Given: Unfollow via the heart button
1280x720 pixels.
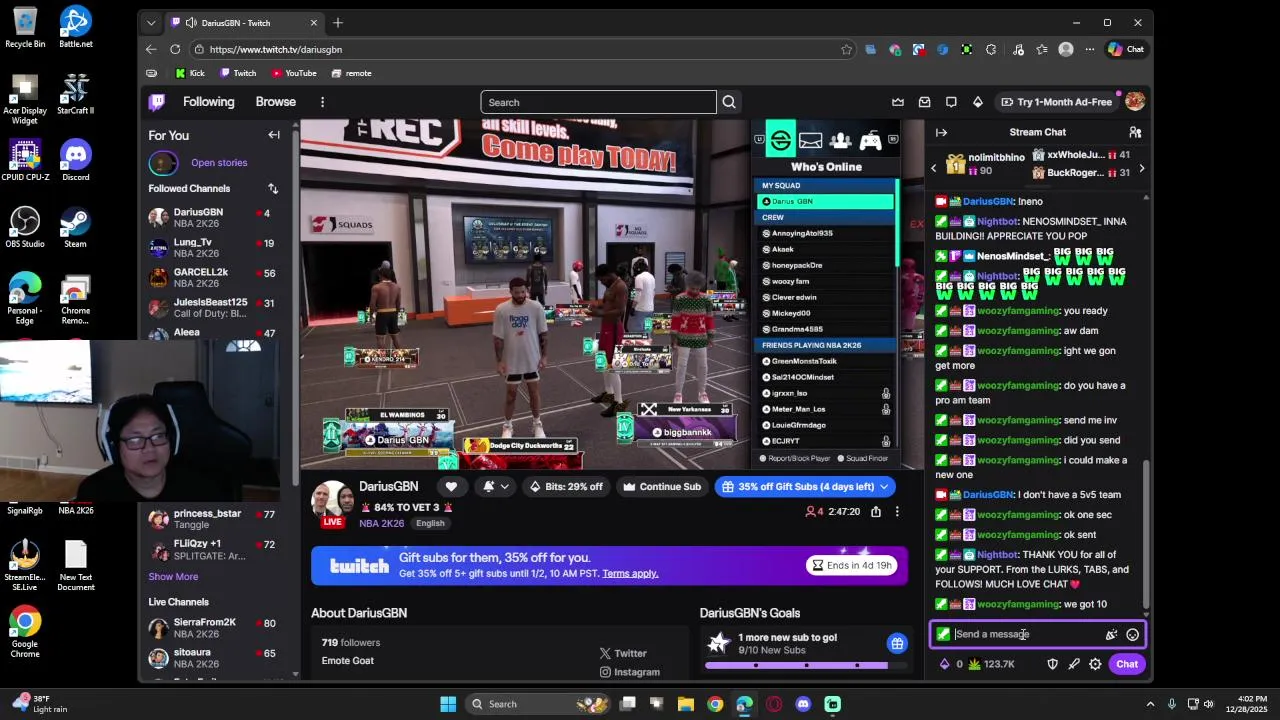Looking at the screenshot, I should click(451, 487).
